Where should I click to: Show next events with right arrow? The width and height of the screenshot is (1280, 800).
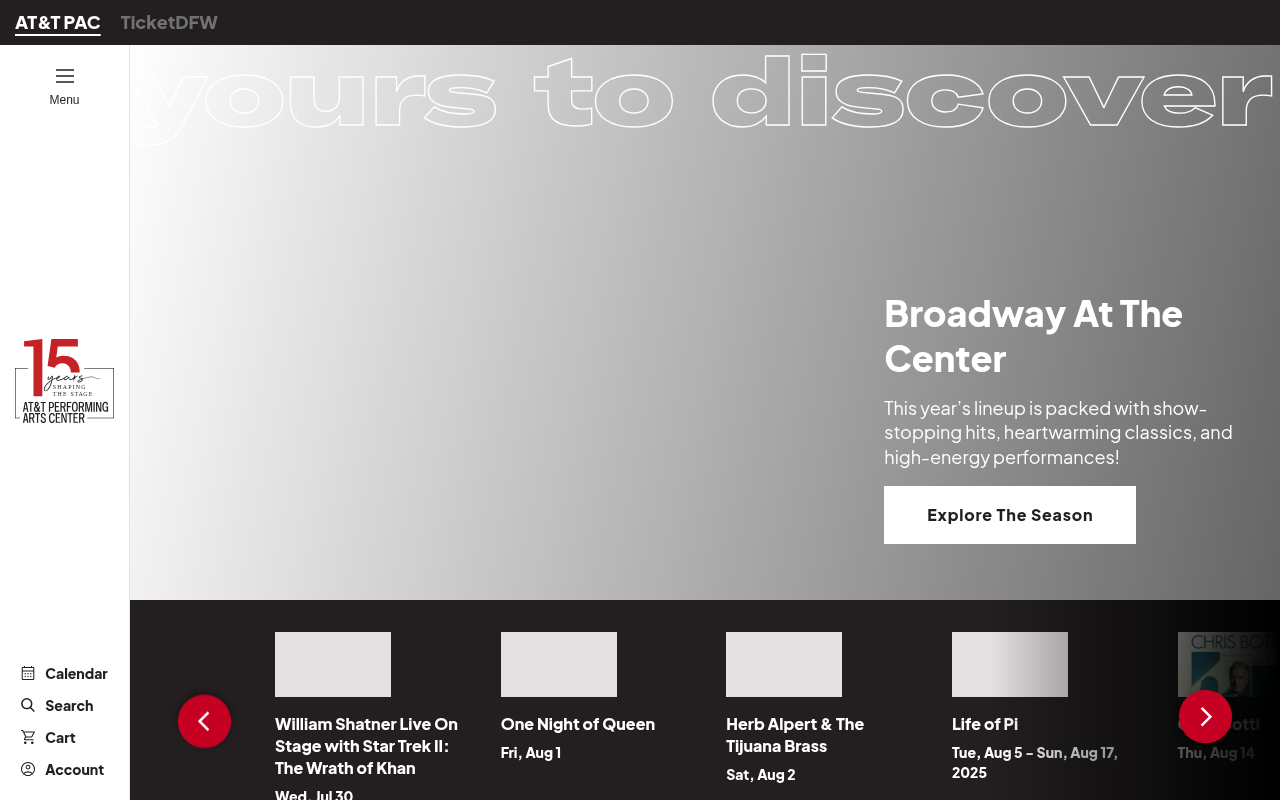click(x=1205, y=716)
